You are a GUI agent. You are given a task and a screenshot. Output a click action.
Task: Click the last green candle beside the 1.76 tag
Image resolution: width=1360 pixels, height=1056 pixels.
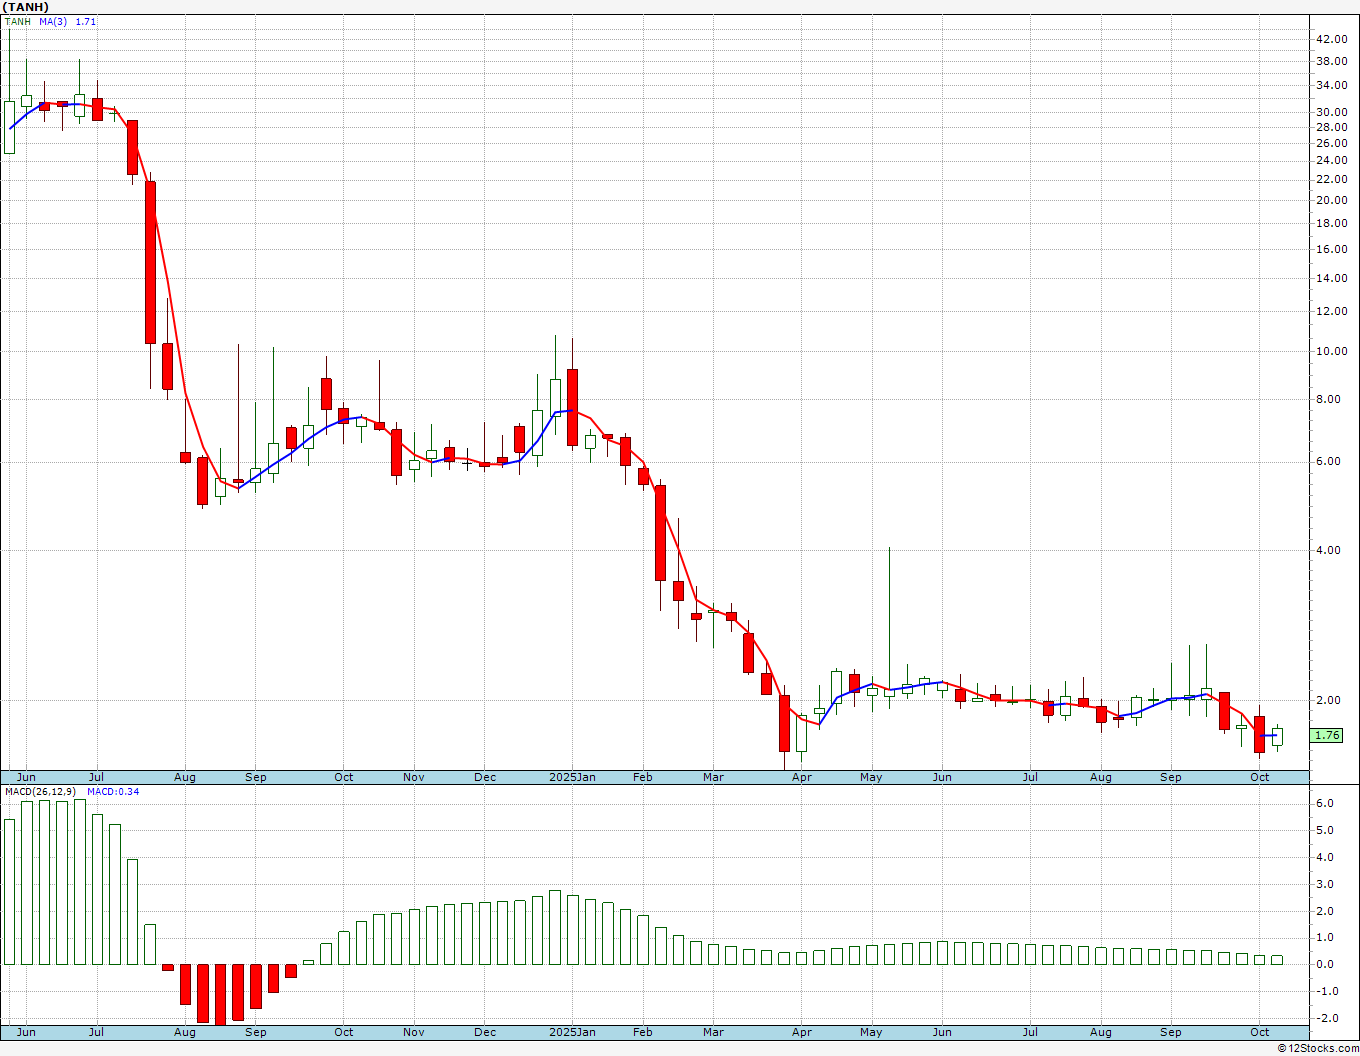click(1277, 737)
